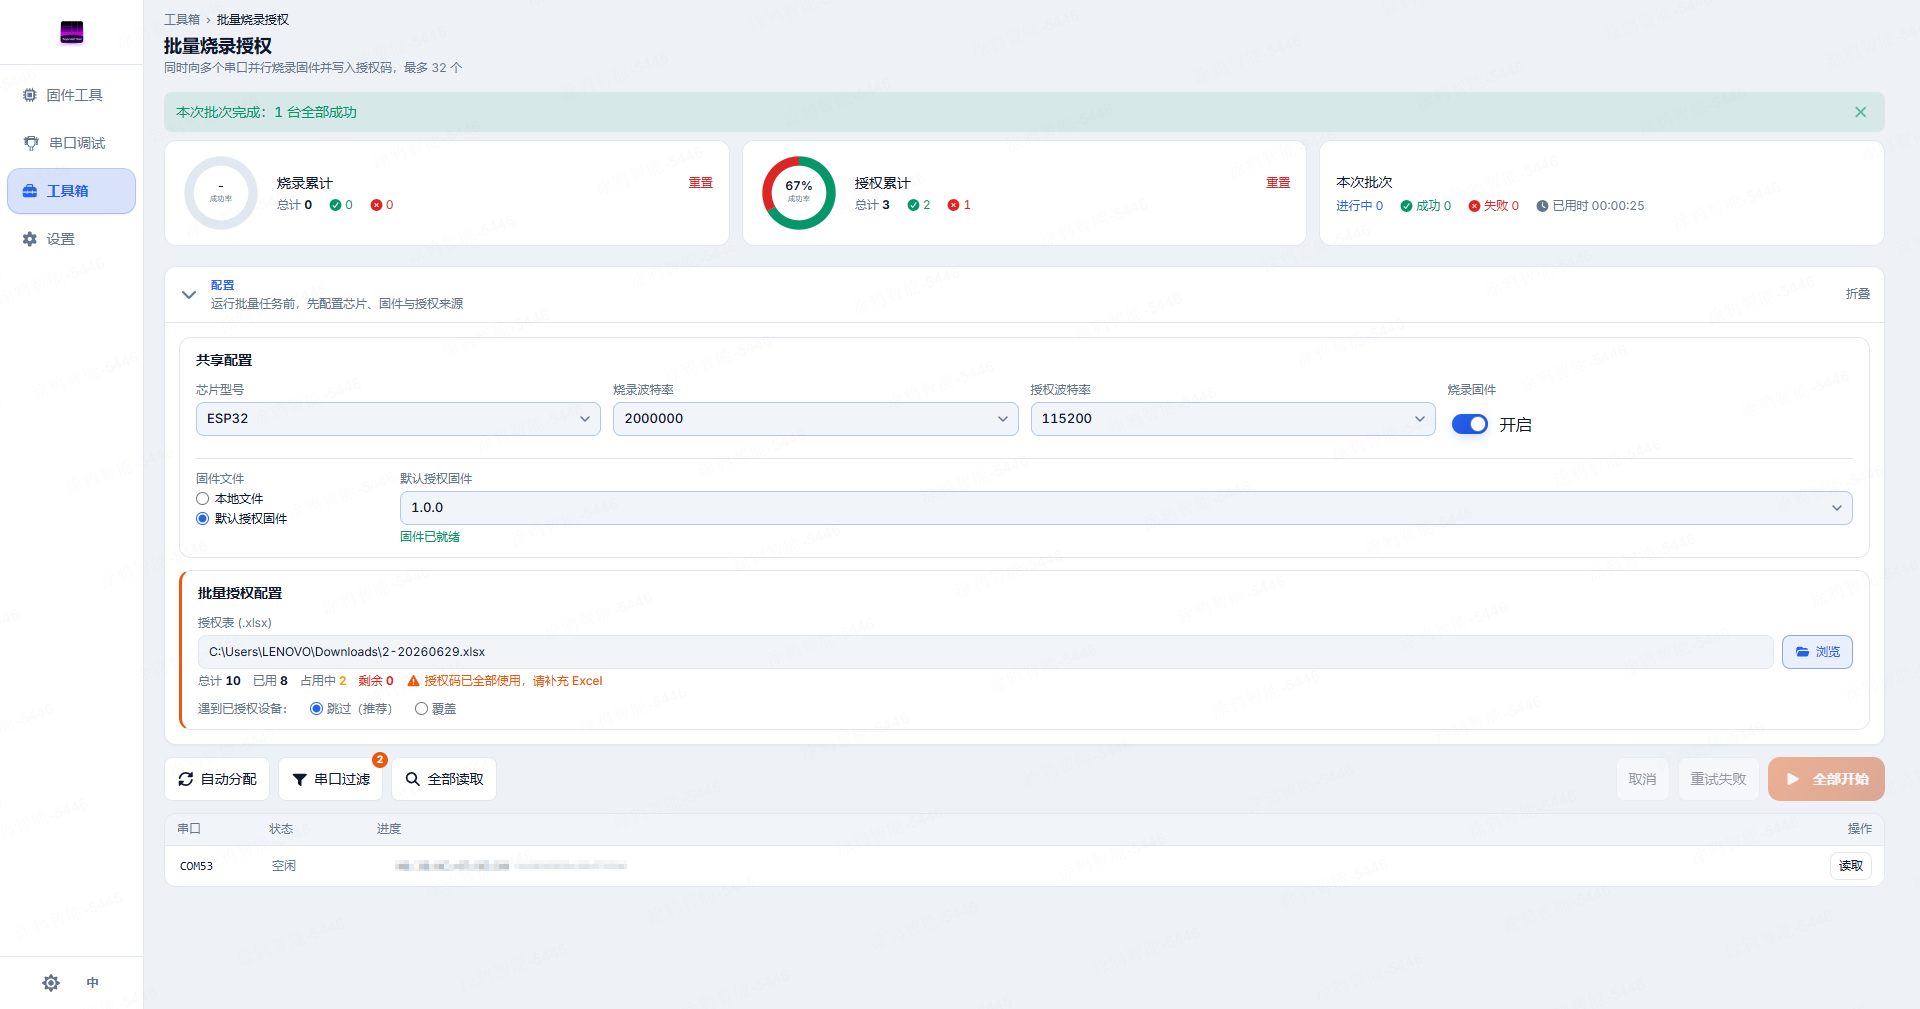Screen dimensions: 1920x1009
Task: Click the gear icon at the sidebar bottom
Action: [51, 983]
